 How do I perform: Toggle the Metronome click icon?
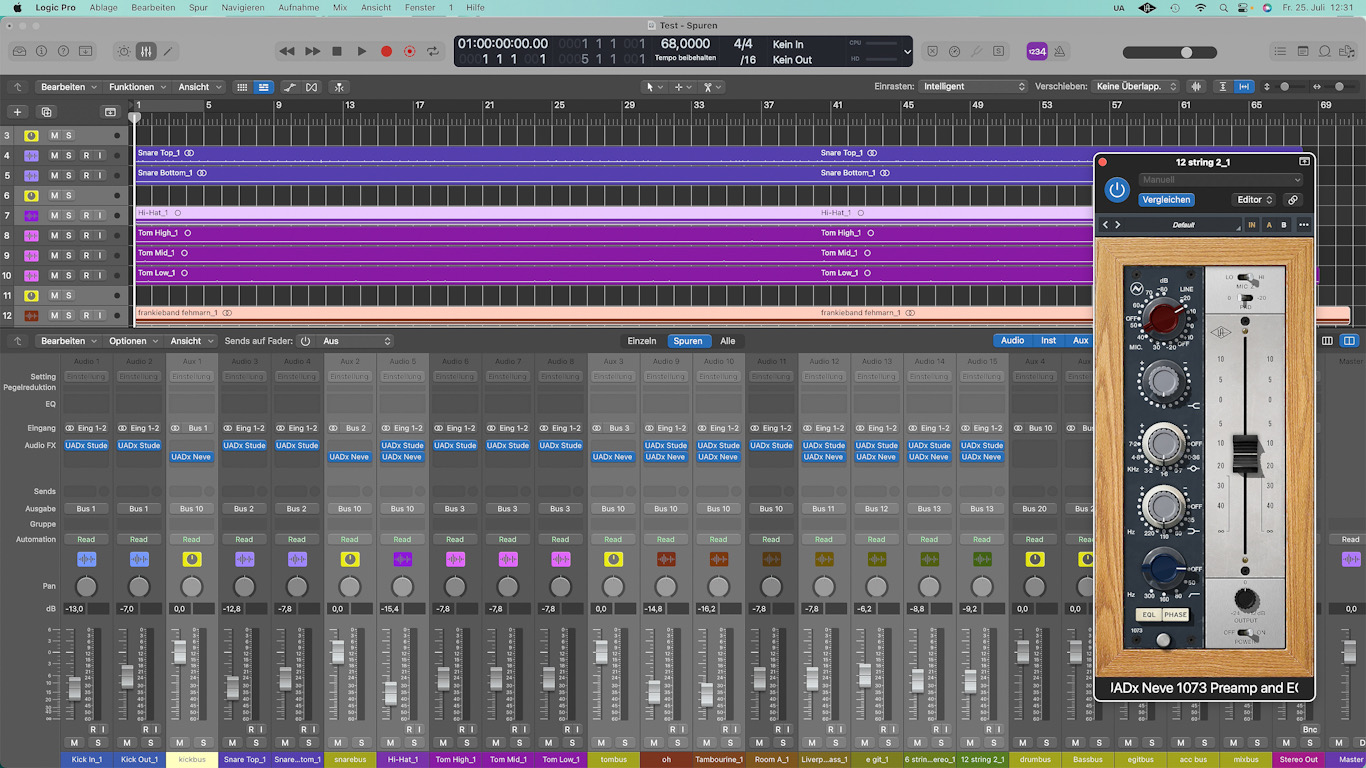[x=1060, y=51]
